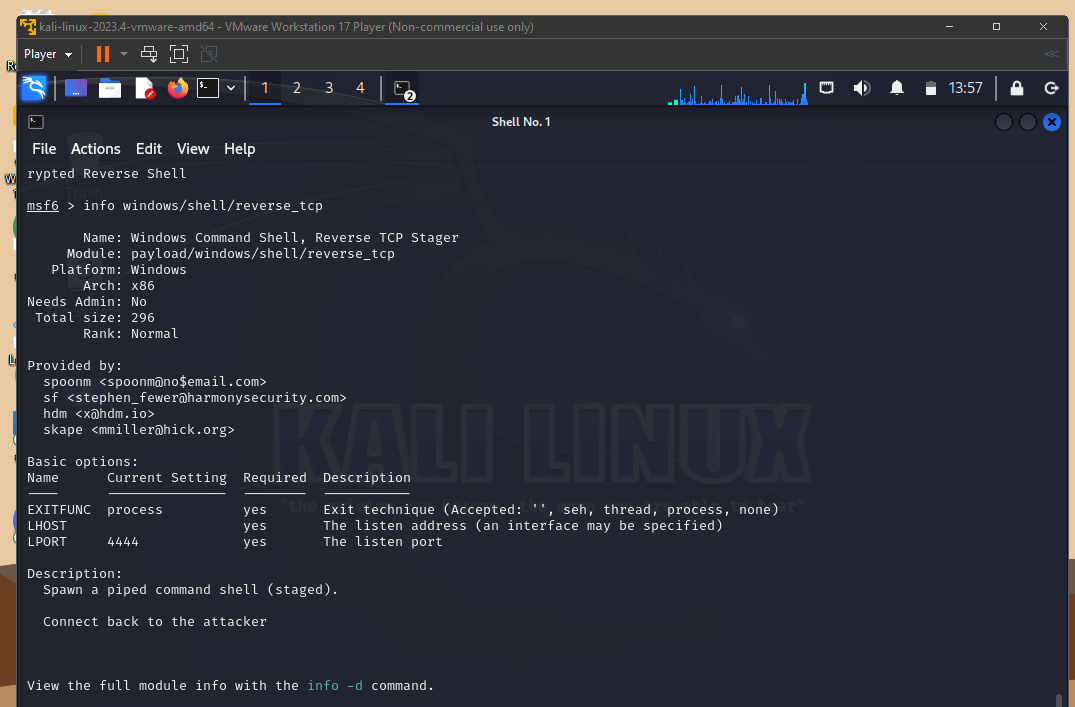Open the text editor icon
Image resolution: width=1075 pixels, height=707 pixels.
click(x=143, y=88)
